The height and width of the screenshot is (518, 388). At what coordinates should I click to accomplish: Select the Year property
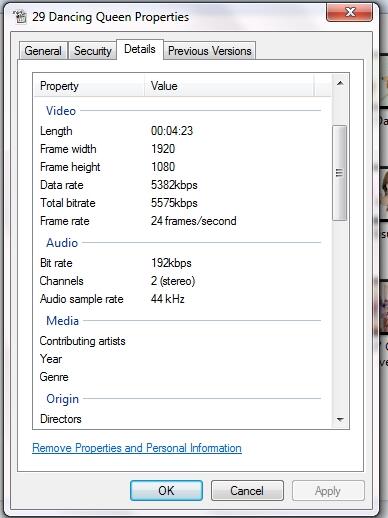coord(51,359)
